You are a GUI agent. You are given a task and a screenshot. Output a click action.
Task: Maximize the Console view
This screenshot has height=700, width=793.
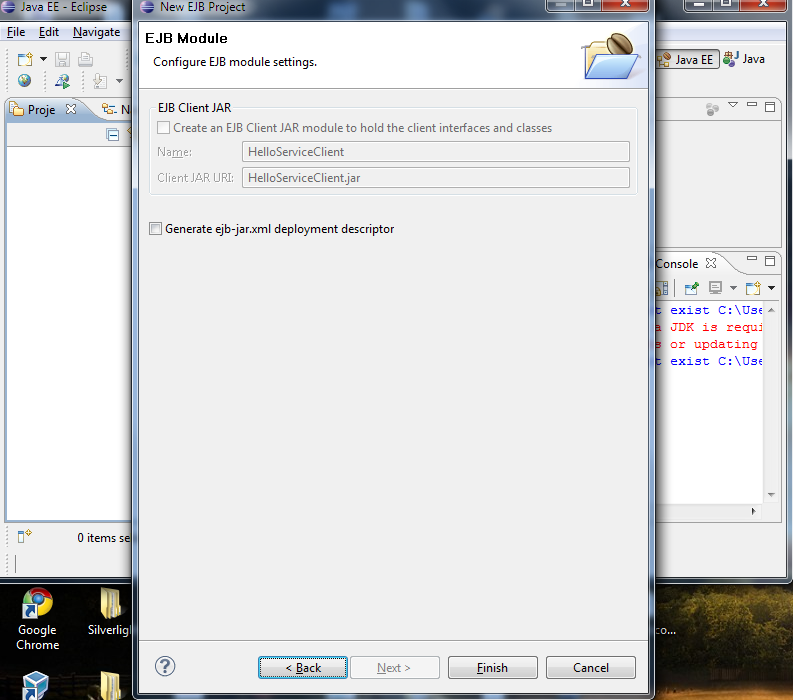(x=770, y=261)
